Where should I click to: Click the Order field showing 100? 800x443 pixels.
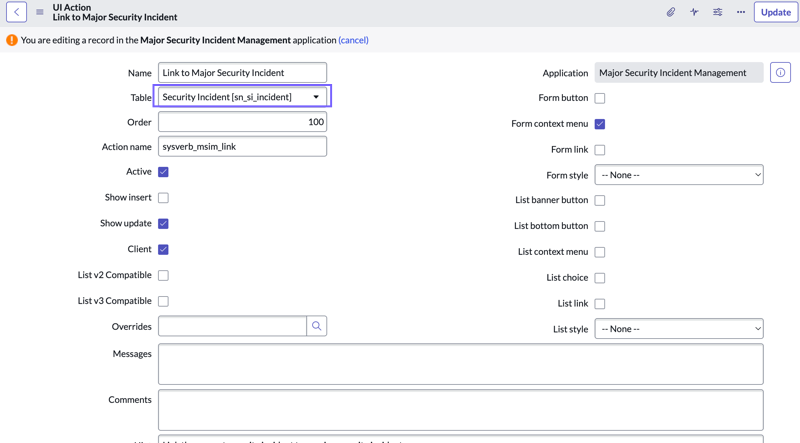pos(242,121)
